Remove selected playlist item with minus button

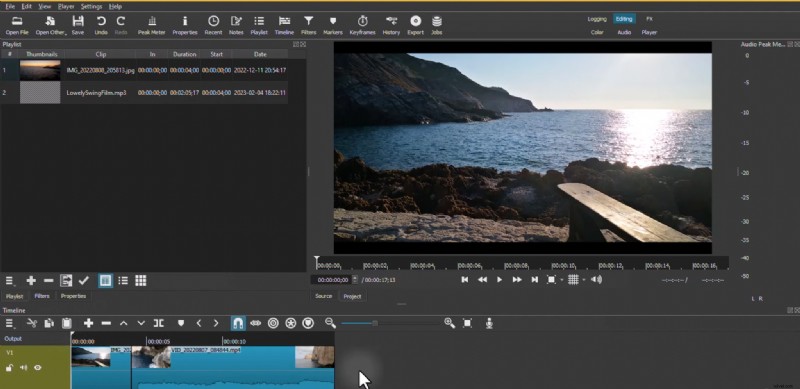coord(48,281)
